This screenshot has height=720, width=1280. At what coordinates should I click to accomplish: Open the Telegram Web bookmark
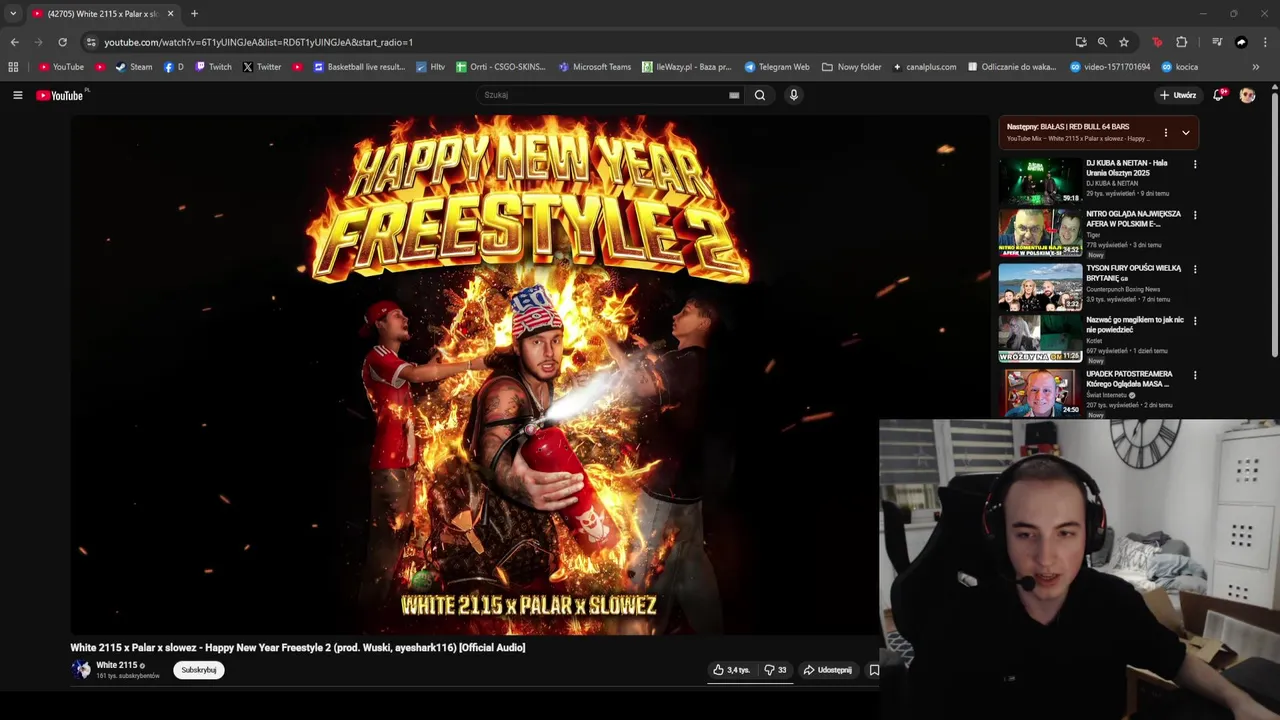point(777,67)
